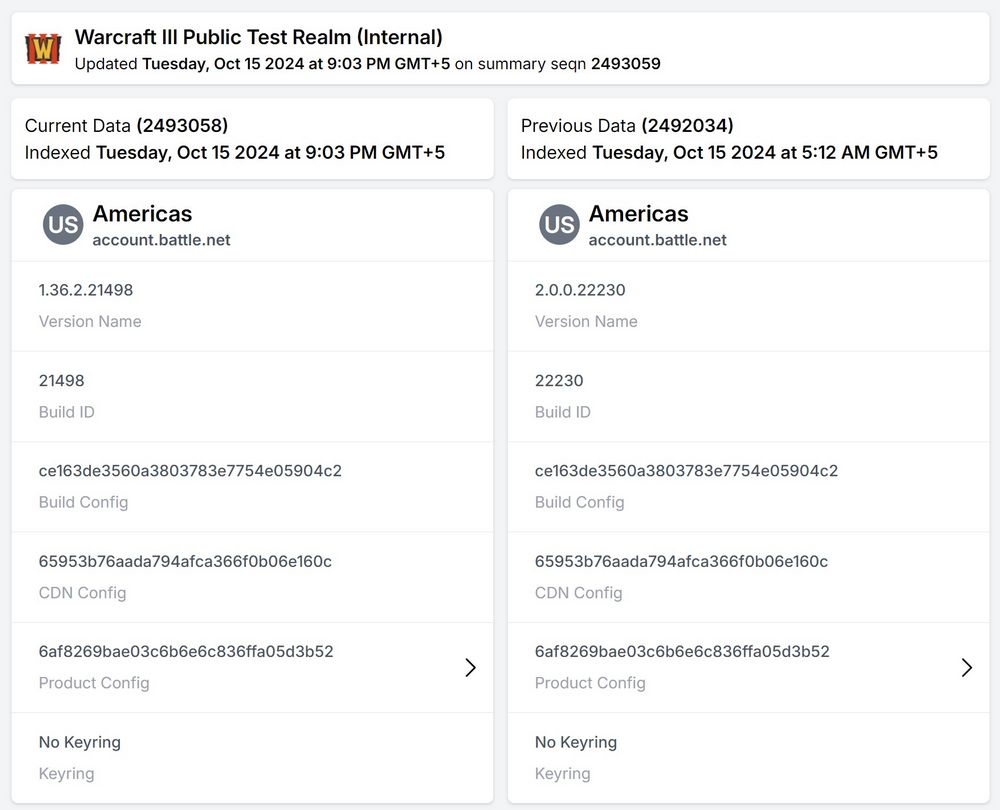Click the Updated Tuesday, Oct 15 2024 line

(x=367, y=64)
